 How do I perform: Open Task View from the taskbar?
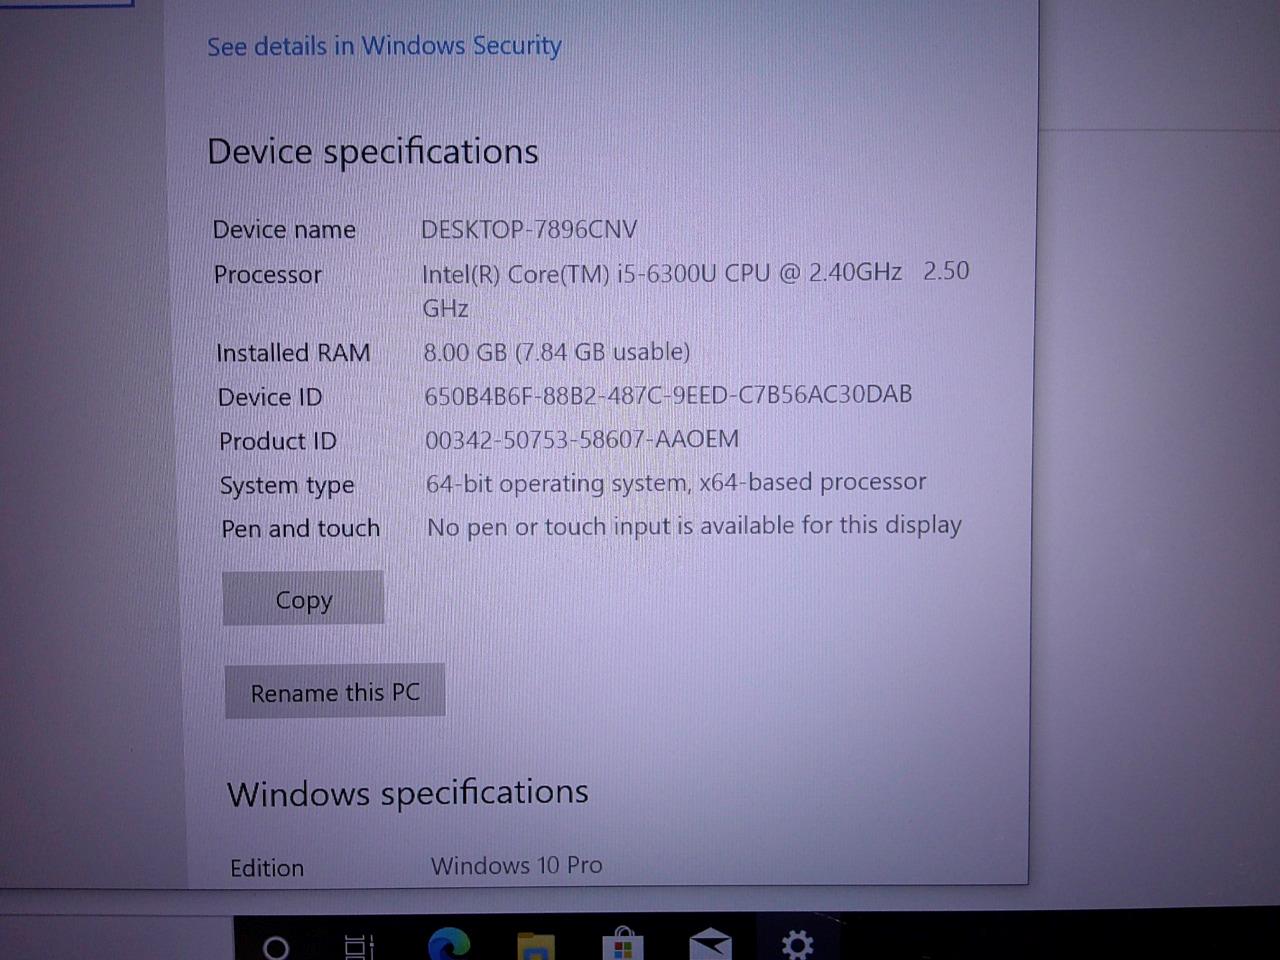click(x=359, y=946)
